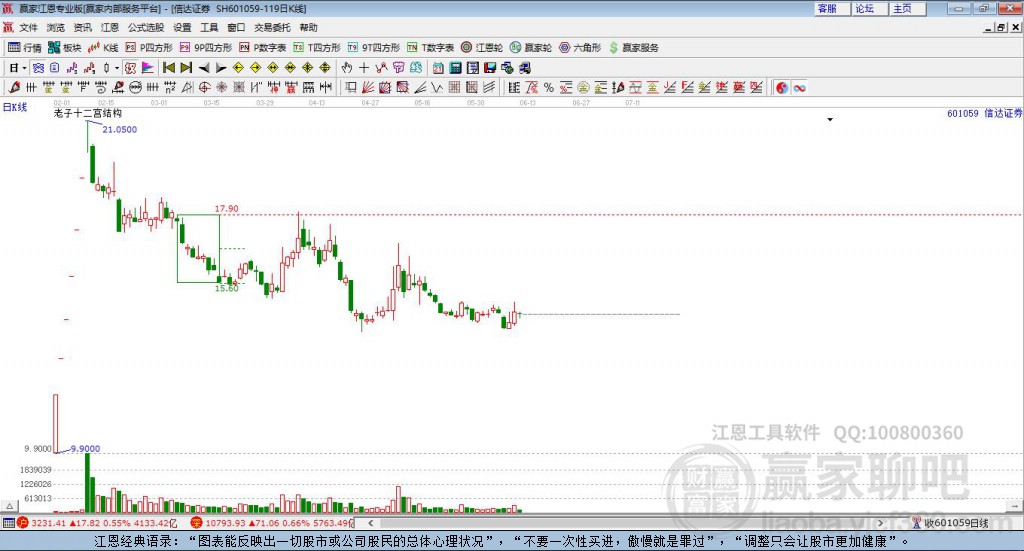The height and width of the screenshot is (551, 1024).
Task: Select the hand pan tool
Action: (347, 68)
